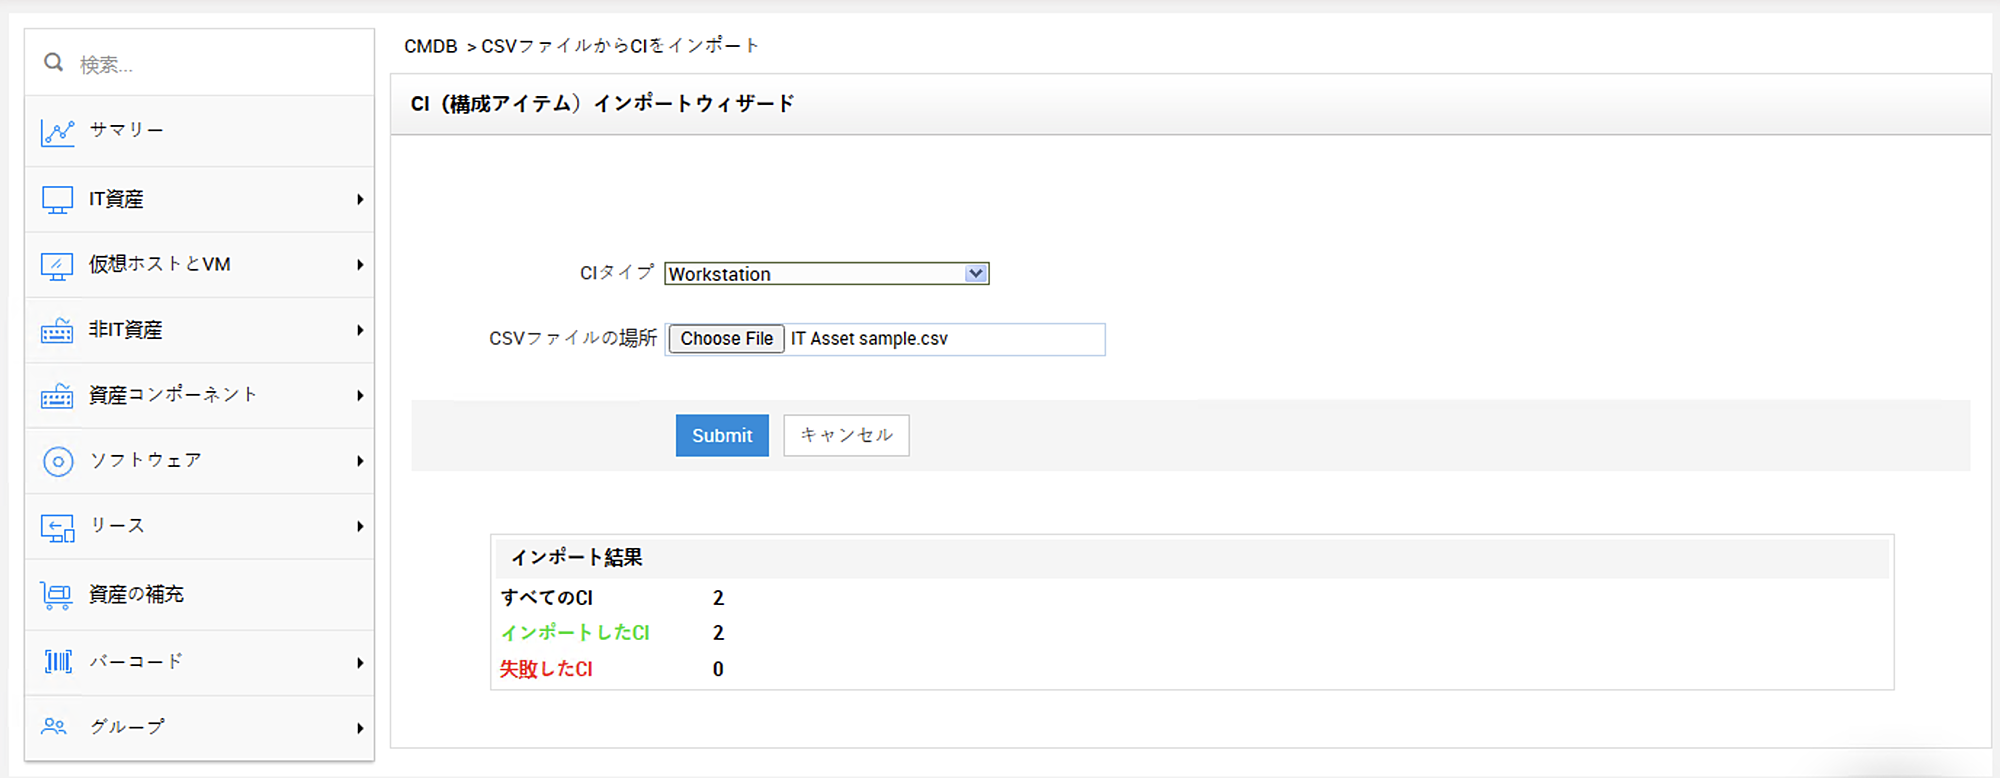Viewport: 2000px width, 778px height.
Task: Click the search magnifier icon
Action: pos(54,63)
